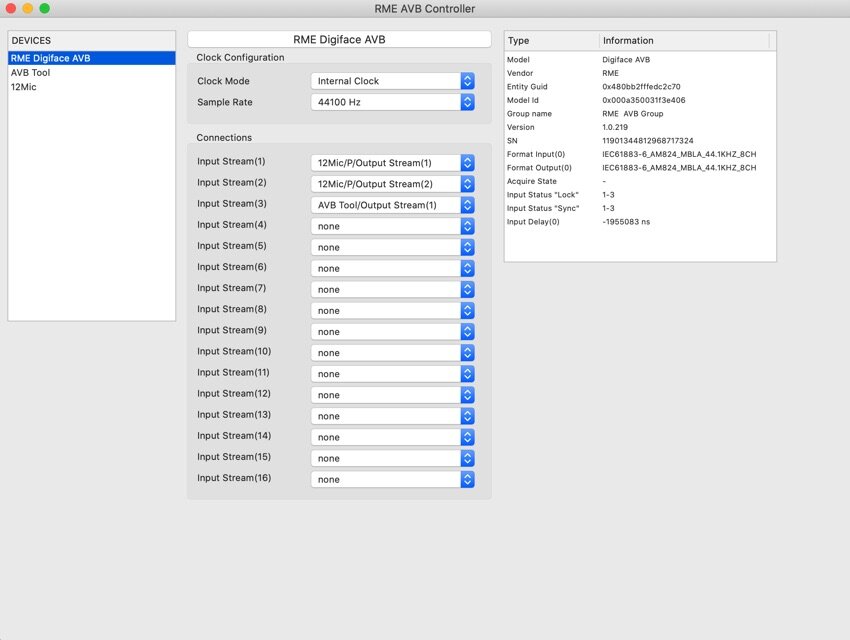This screenshot has height=640, width=850.
Task: Open Input Stream(3) source dropdown
Action: pyautogui.click(x=392, y=205)
